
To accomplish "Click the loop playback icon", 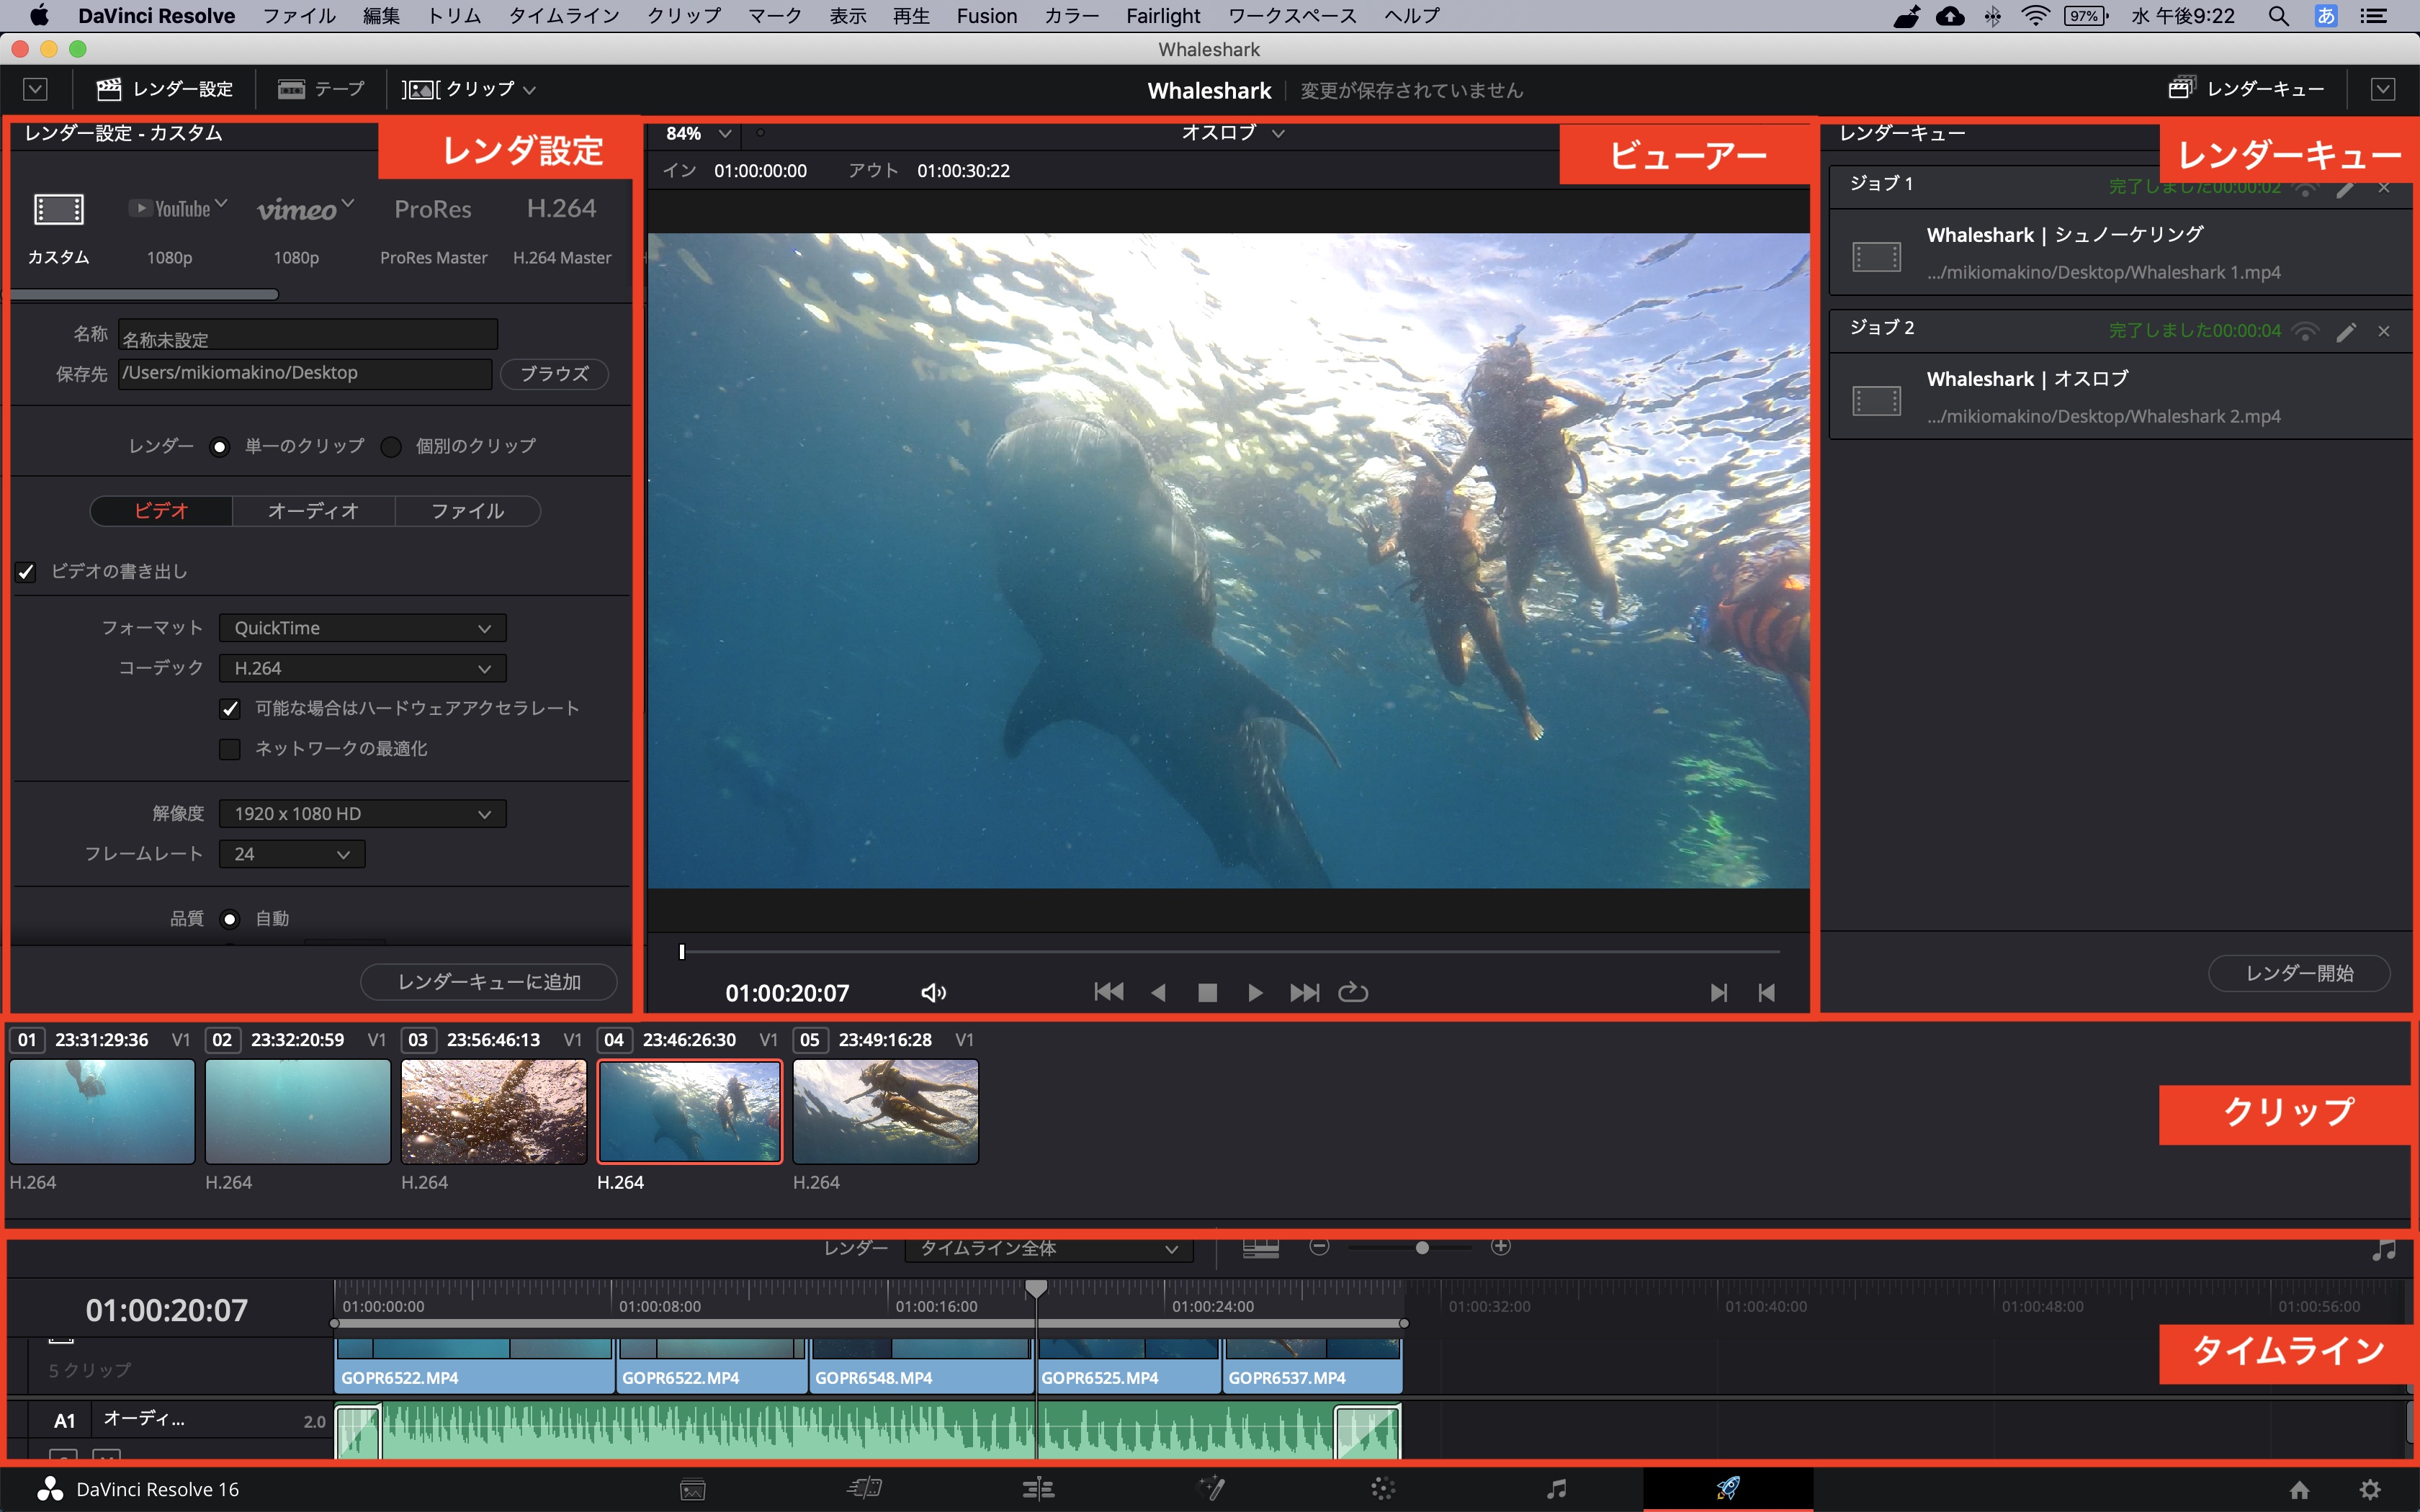I will (1353, 992).
